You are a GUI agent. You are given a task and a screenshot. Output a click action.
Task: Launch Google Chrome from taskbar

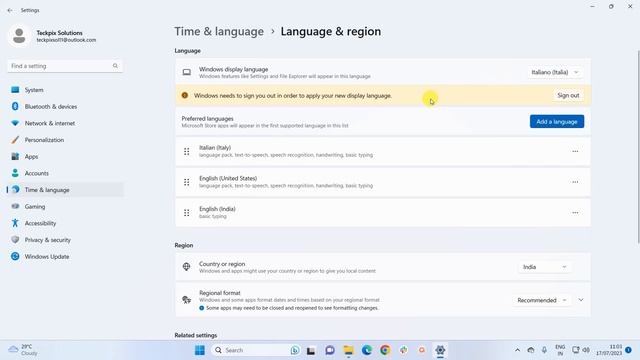click(385, 350)
